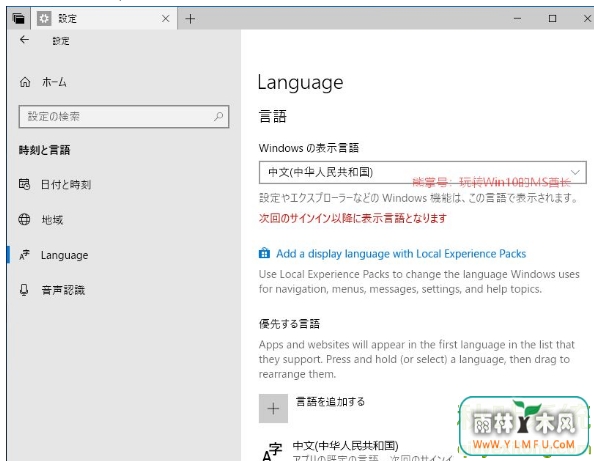Image resolution: width=594 pixels, height=461 pixels.
Task: Click the tab sets icon at the top left of the window
Action: 18,19
